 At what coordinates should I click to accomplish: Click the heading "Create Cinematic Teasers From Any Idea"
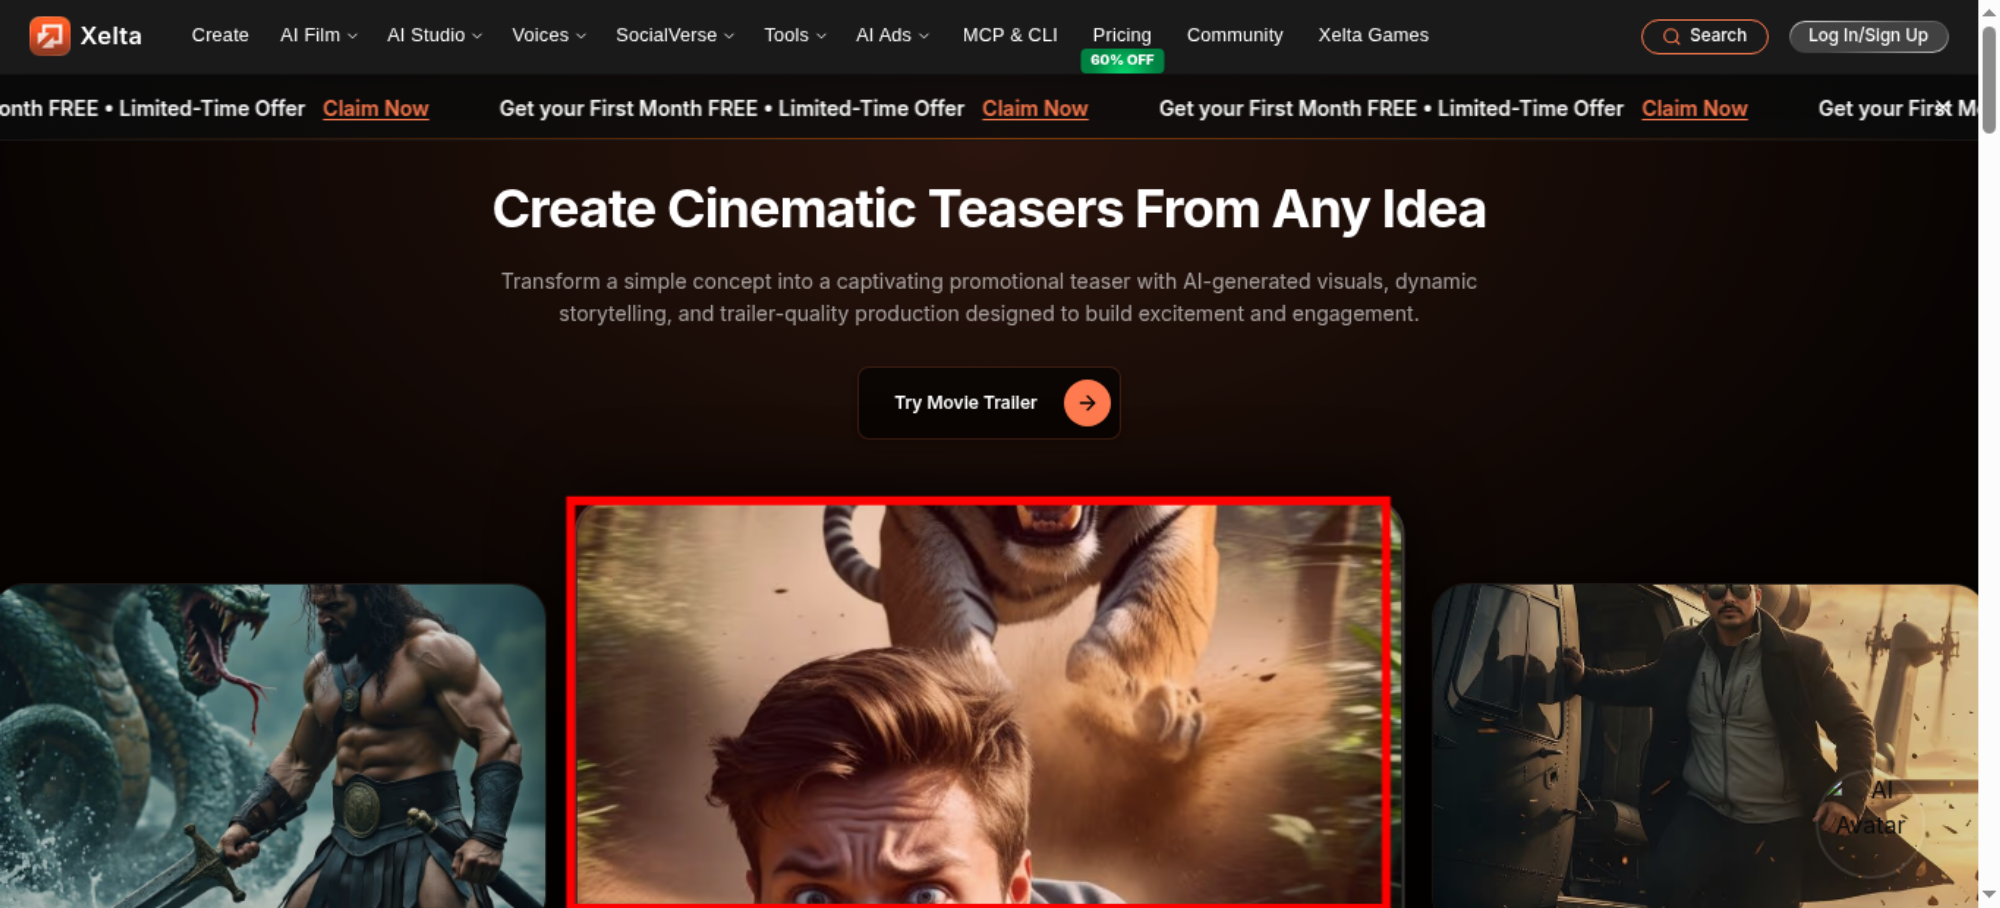(x=989, y=209)
